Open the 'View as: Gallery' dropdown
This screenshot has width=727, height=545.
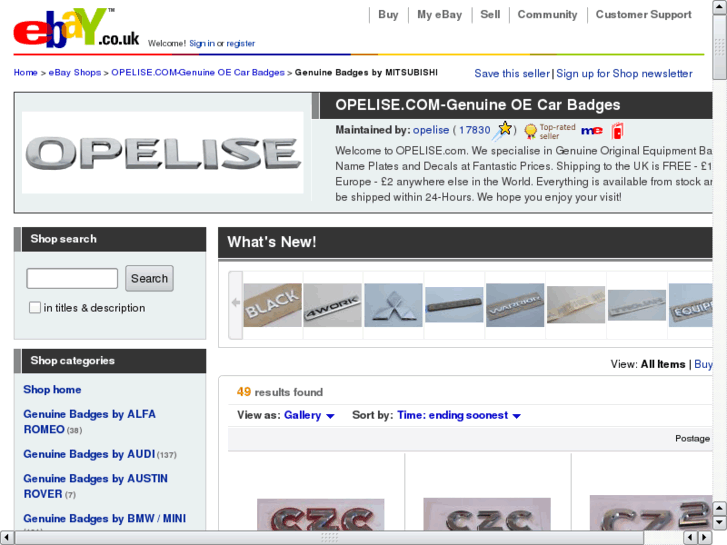[309, 415]
